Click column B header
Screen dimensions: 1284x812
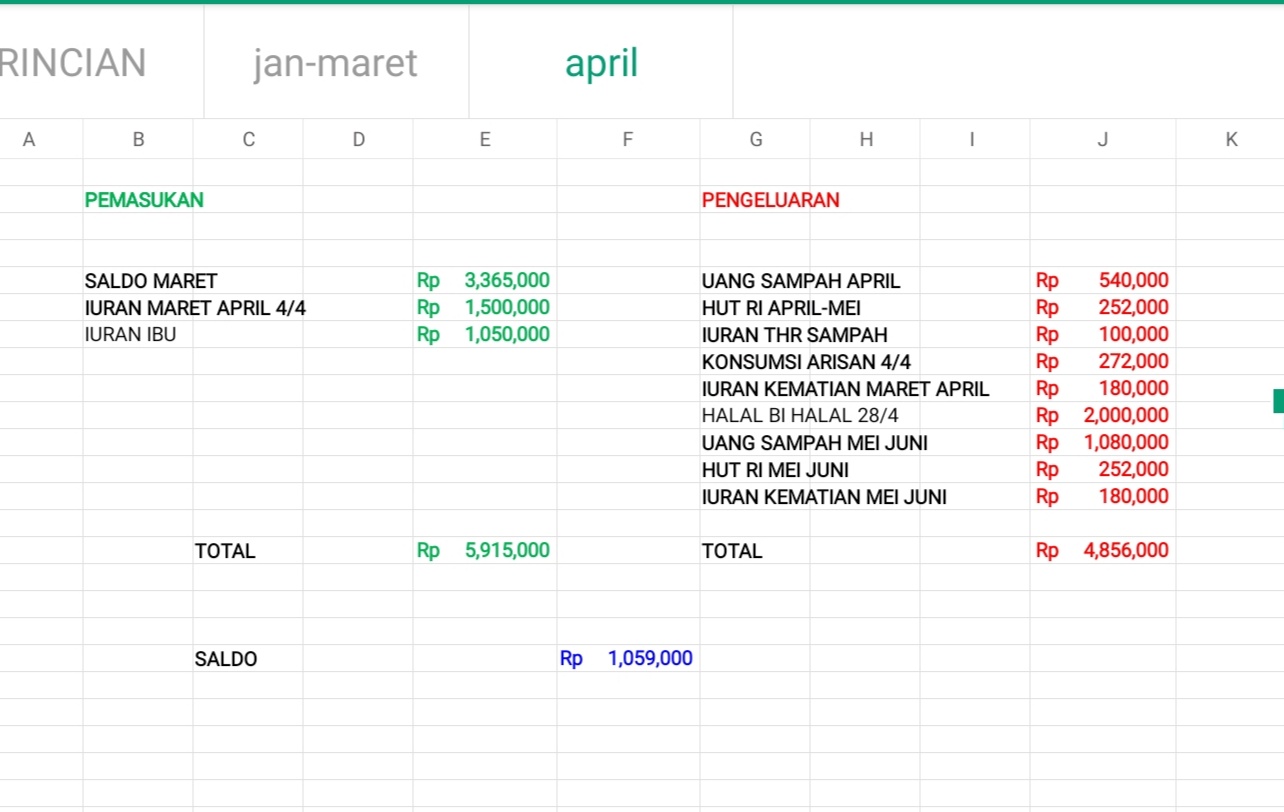click(x=138, y=140)
